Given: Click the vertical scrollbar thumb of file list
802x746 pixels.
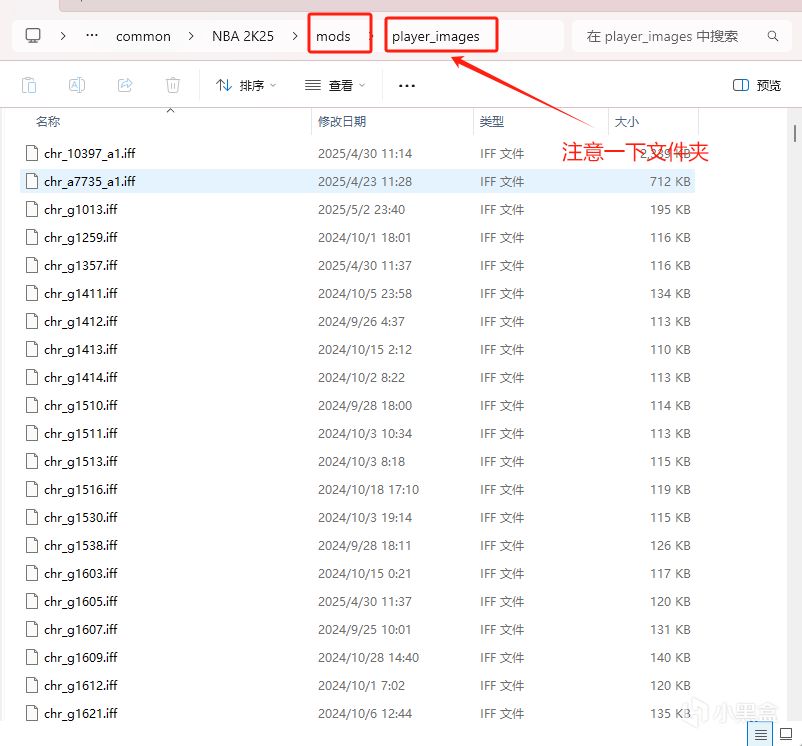Looking at the screenshot, I should coord(794,133).
